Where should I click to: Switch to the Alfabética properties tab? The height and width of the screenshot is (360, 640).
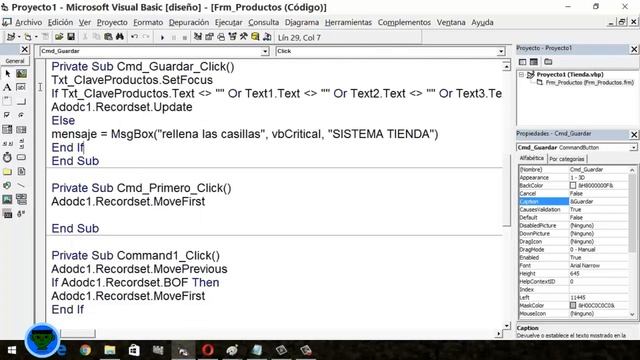pyautogui.click(x=532, y=158)
